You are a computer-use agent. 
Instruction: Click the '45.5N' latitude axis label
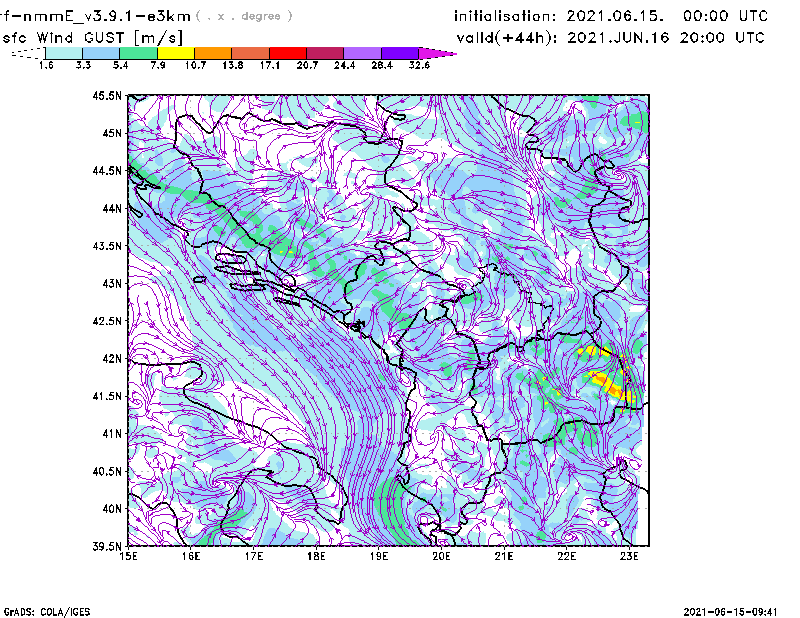point(107,95)
